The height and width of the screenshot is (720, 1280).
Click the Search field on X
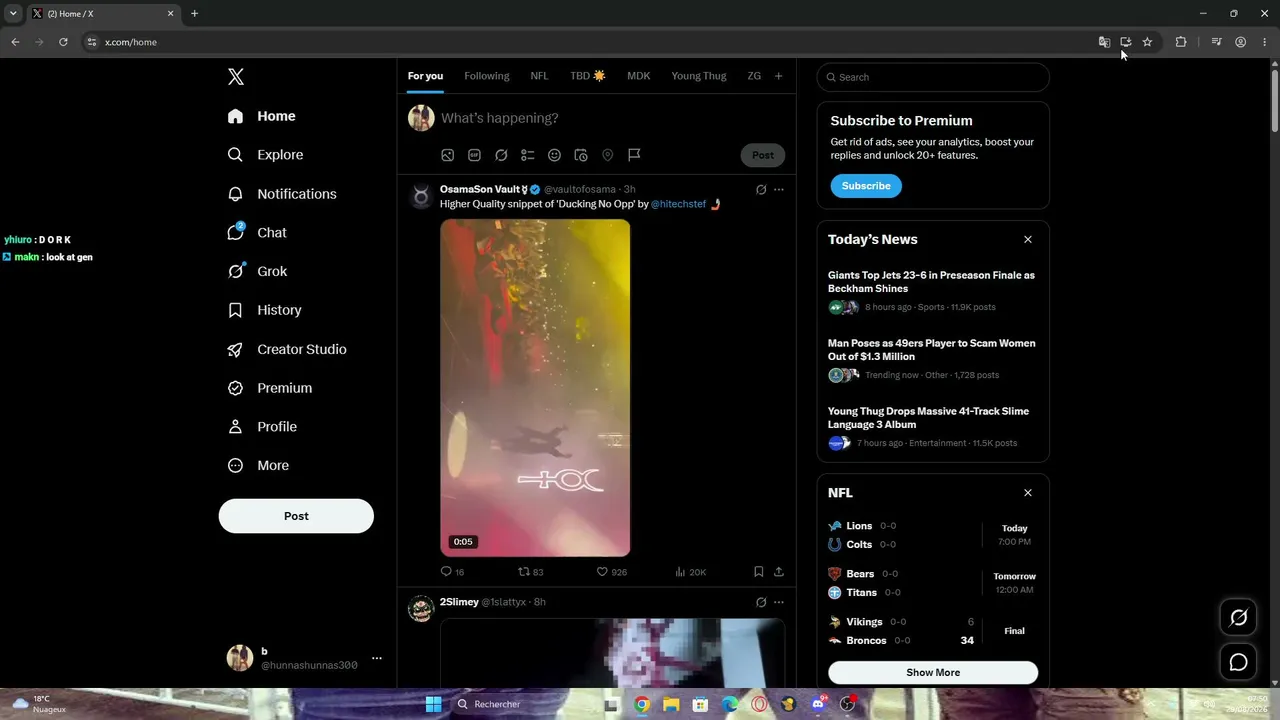(x=933, y=77)
